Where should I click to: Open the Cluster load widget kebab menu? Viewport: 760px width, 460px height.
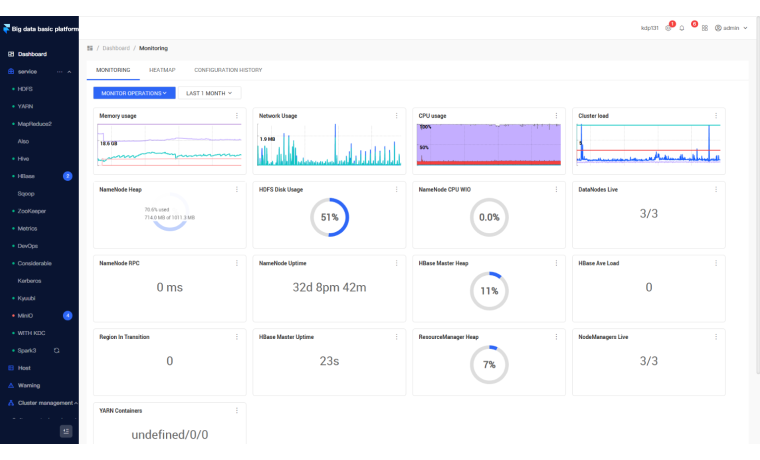716,115
